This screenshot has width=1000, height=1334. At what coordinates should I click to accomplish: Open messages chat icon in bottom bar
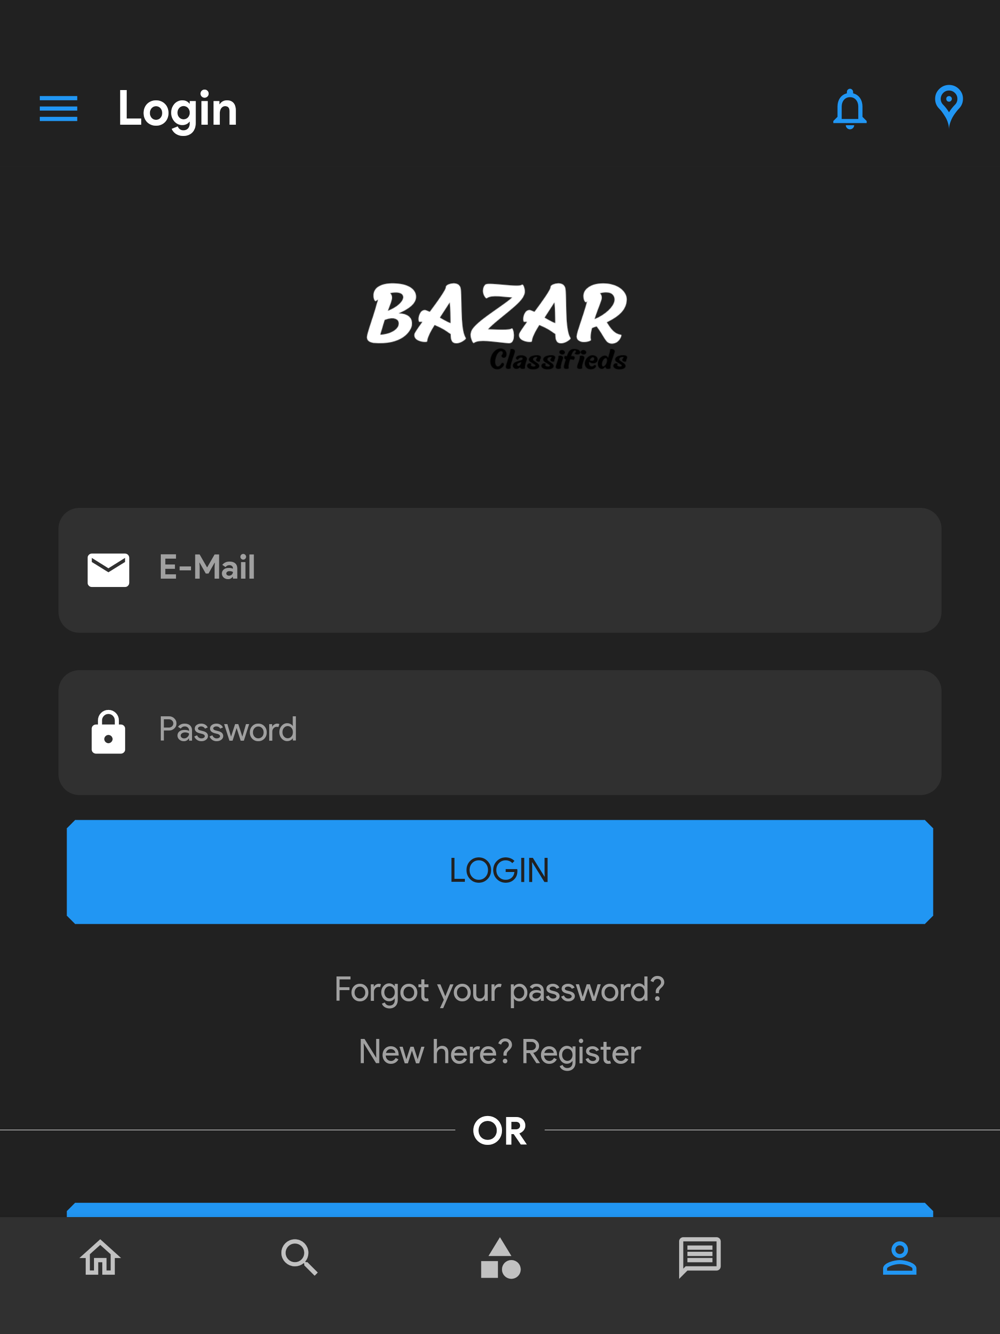[x=700, y=1257]
